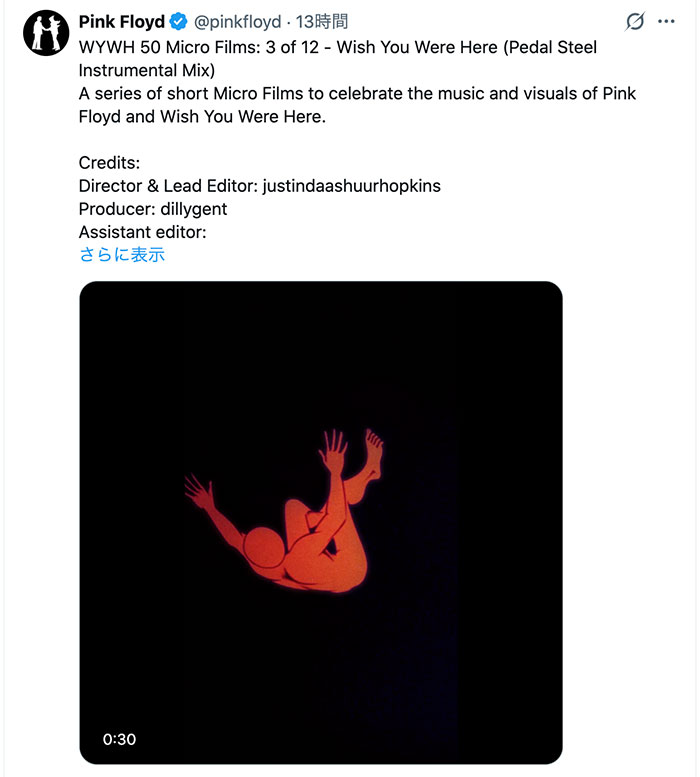This screenshot has width=700, height=777.
Task: Expand the tweet with さらに表示
Action: [121, 254]
